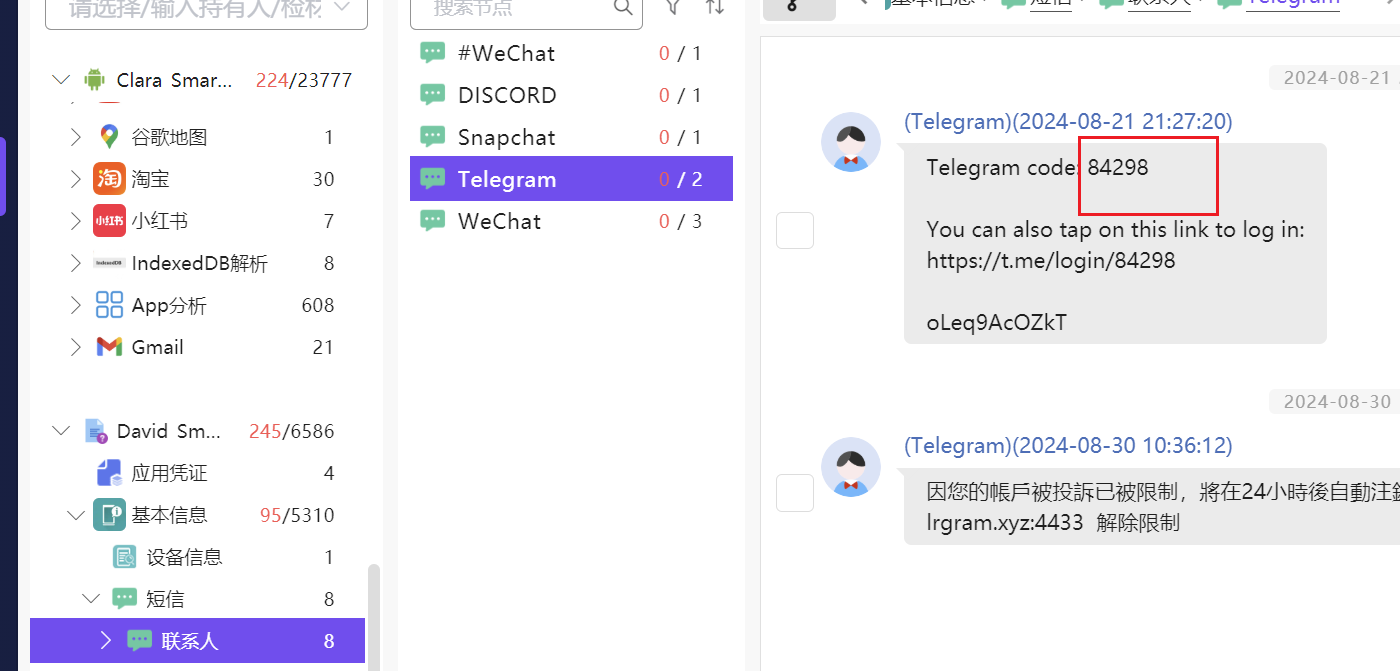Check the box for Telegram code message
Viewport: 1400px width, 671px height.
[795, 231]
